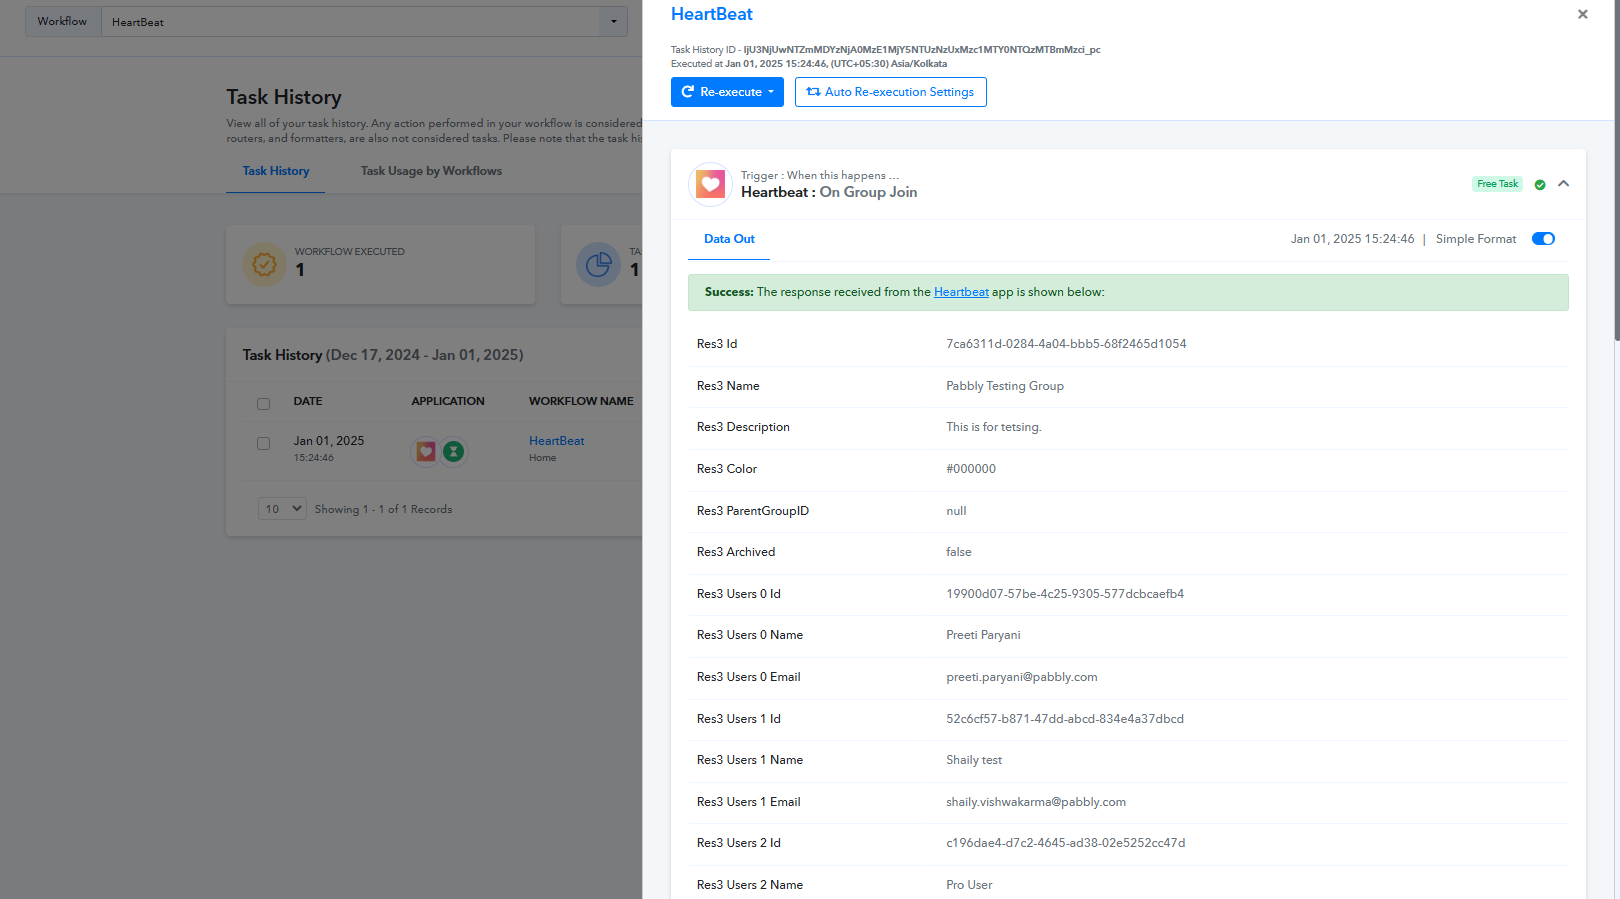Click the color value #000000
Image resolution: width=1620 pixels, height=899 pixels.
[x=971, y=469]
